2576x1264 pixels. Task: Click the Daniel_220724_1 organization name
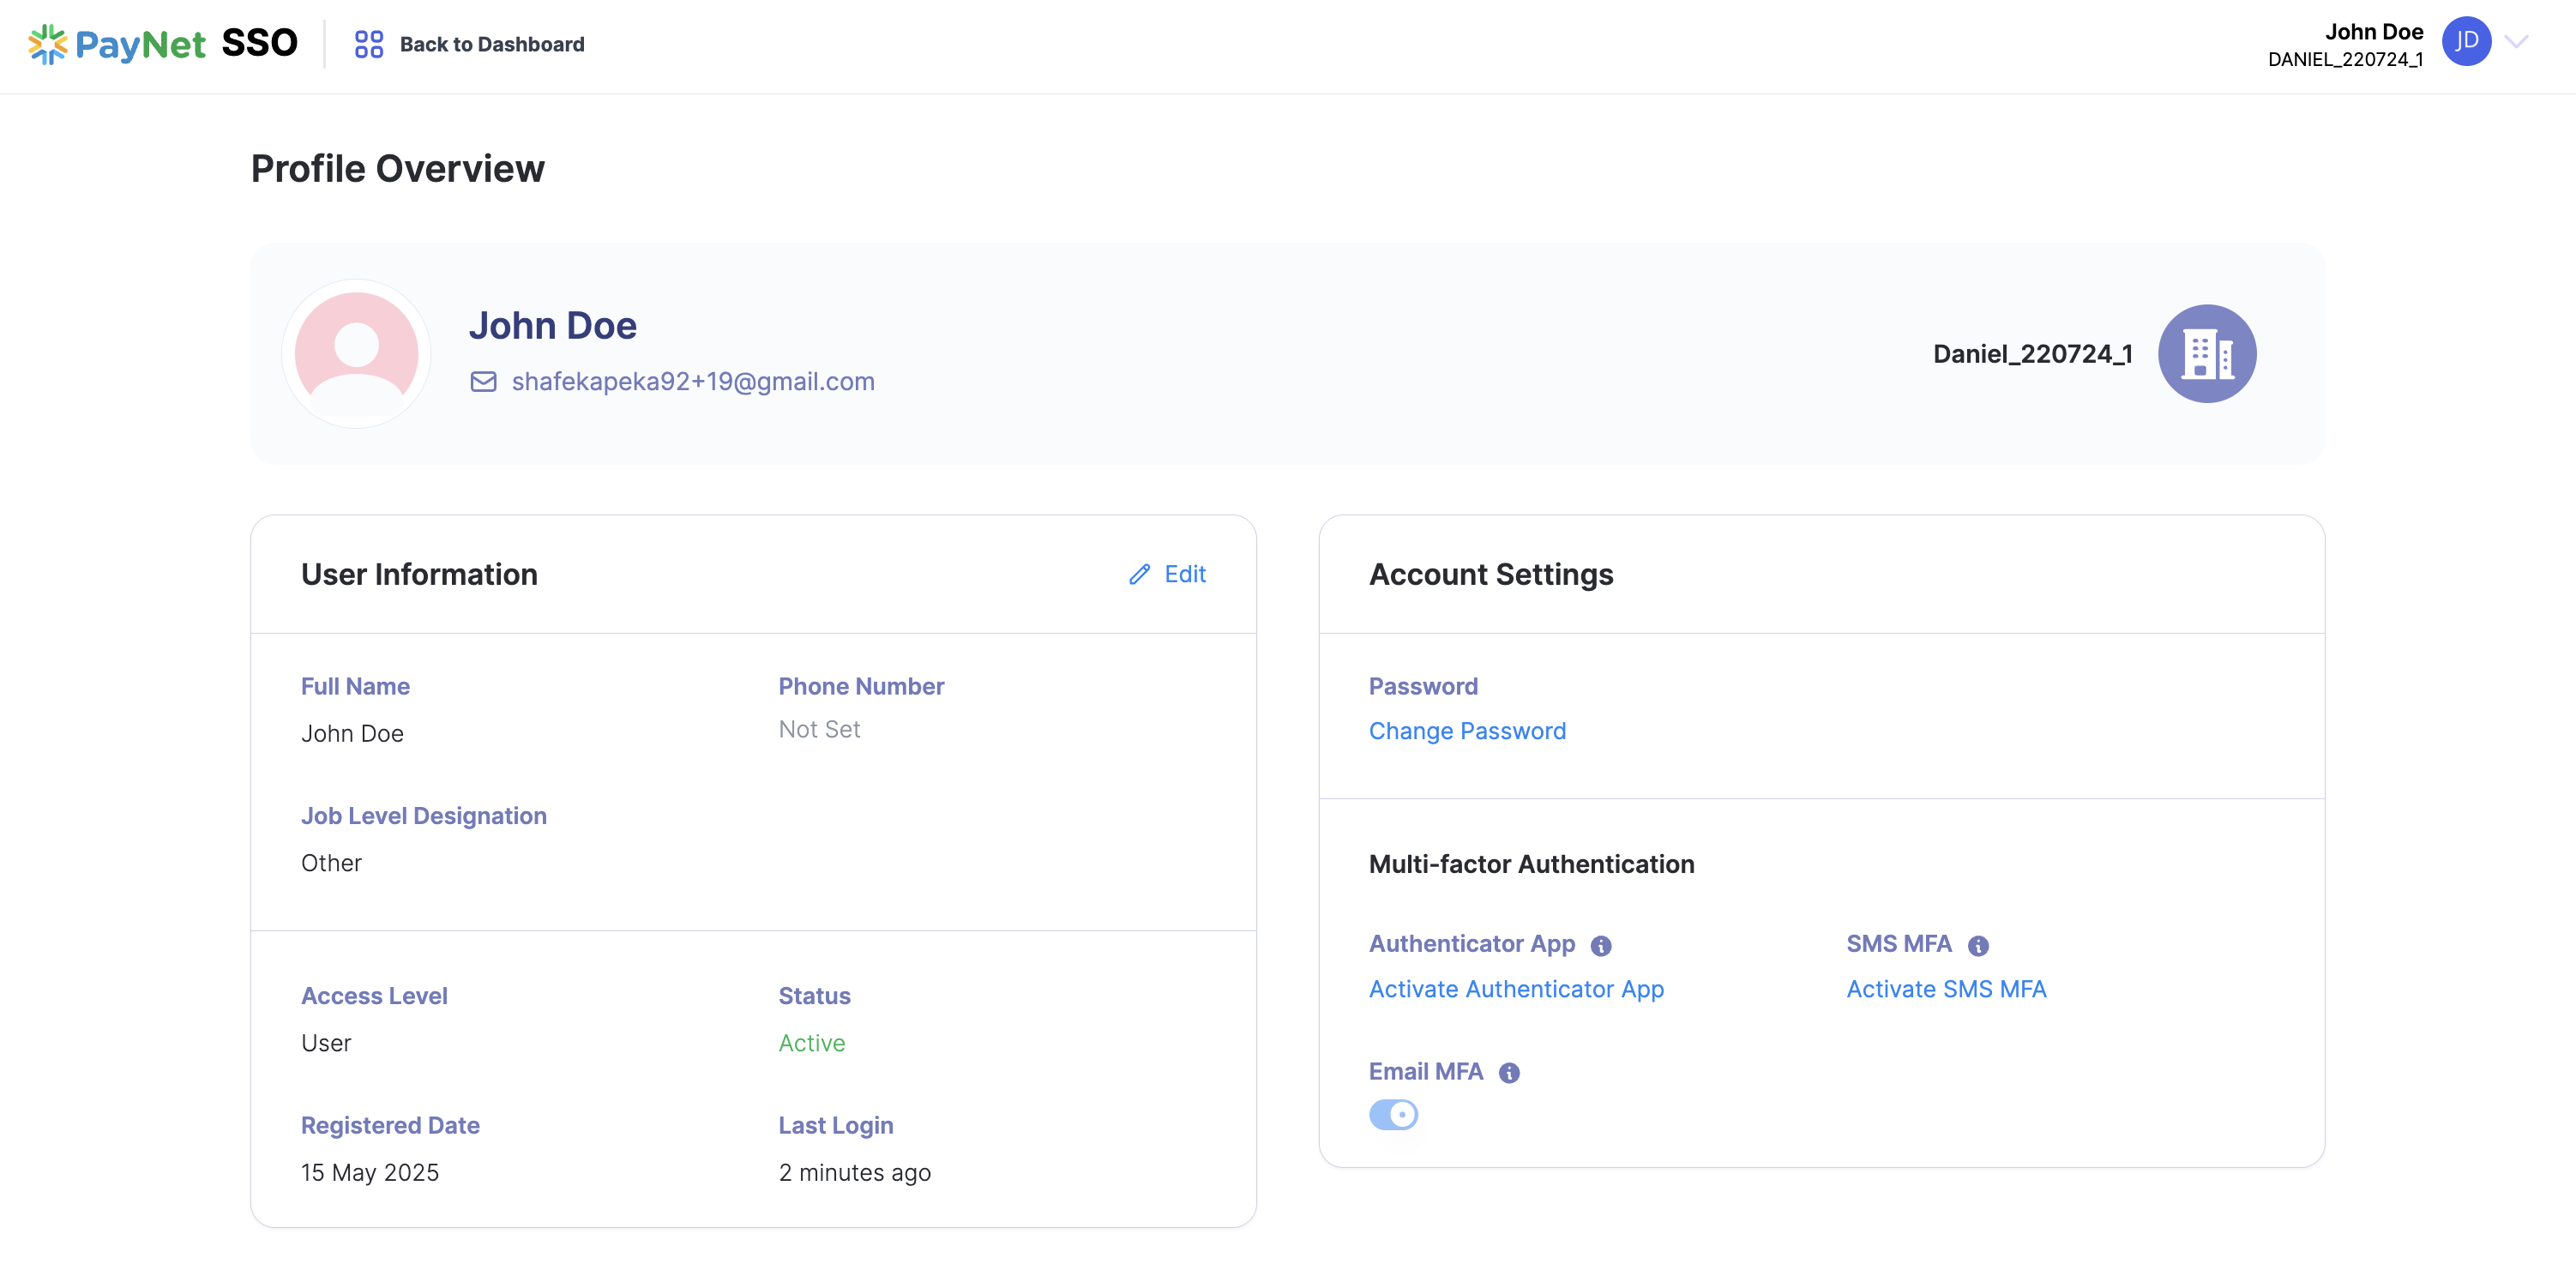[2032, 354]
